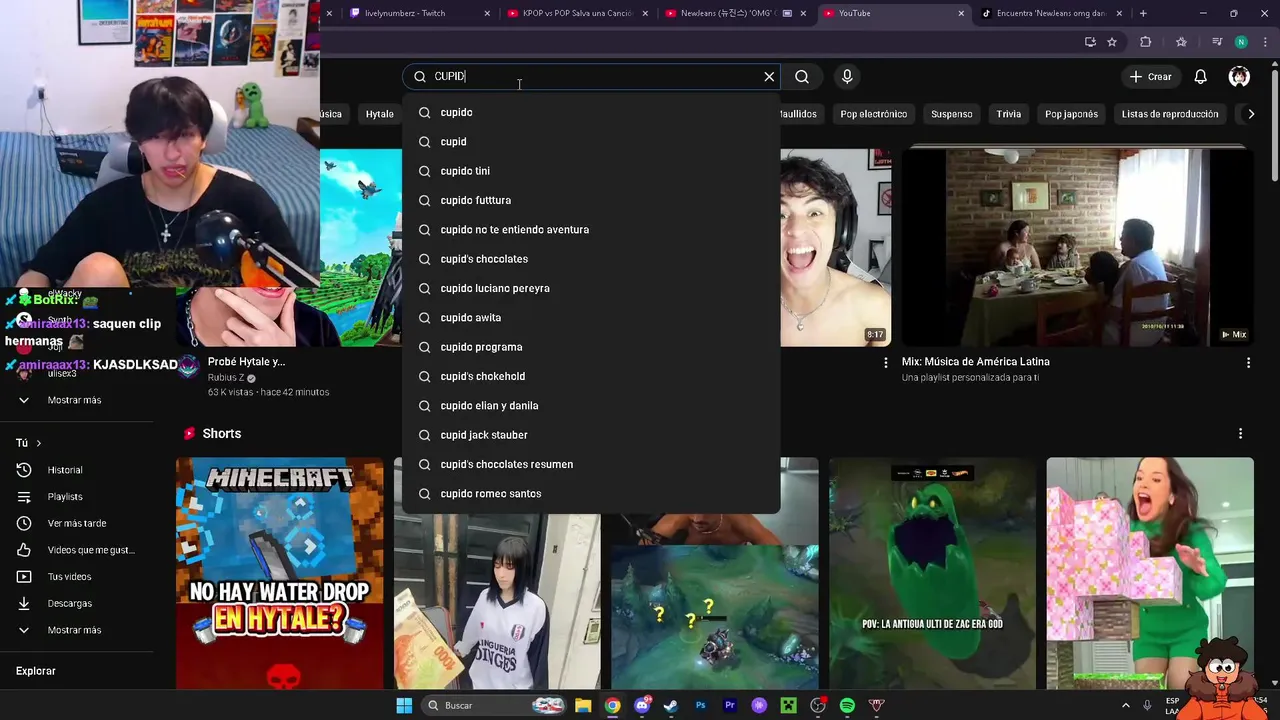1280x720 pixels.
Task: Pick "cupido no te entiendo aventura"
Action: pyautogui.click(x=591, y=230)
